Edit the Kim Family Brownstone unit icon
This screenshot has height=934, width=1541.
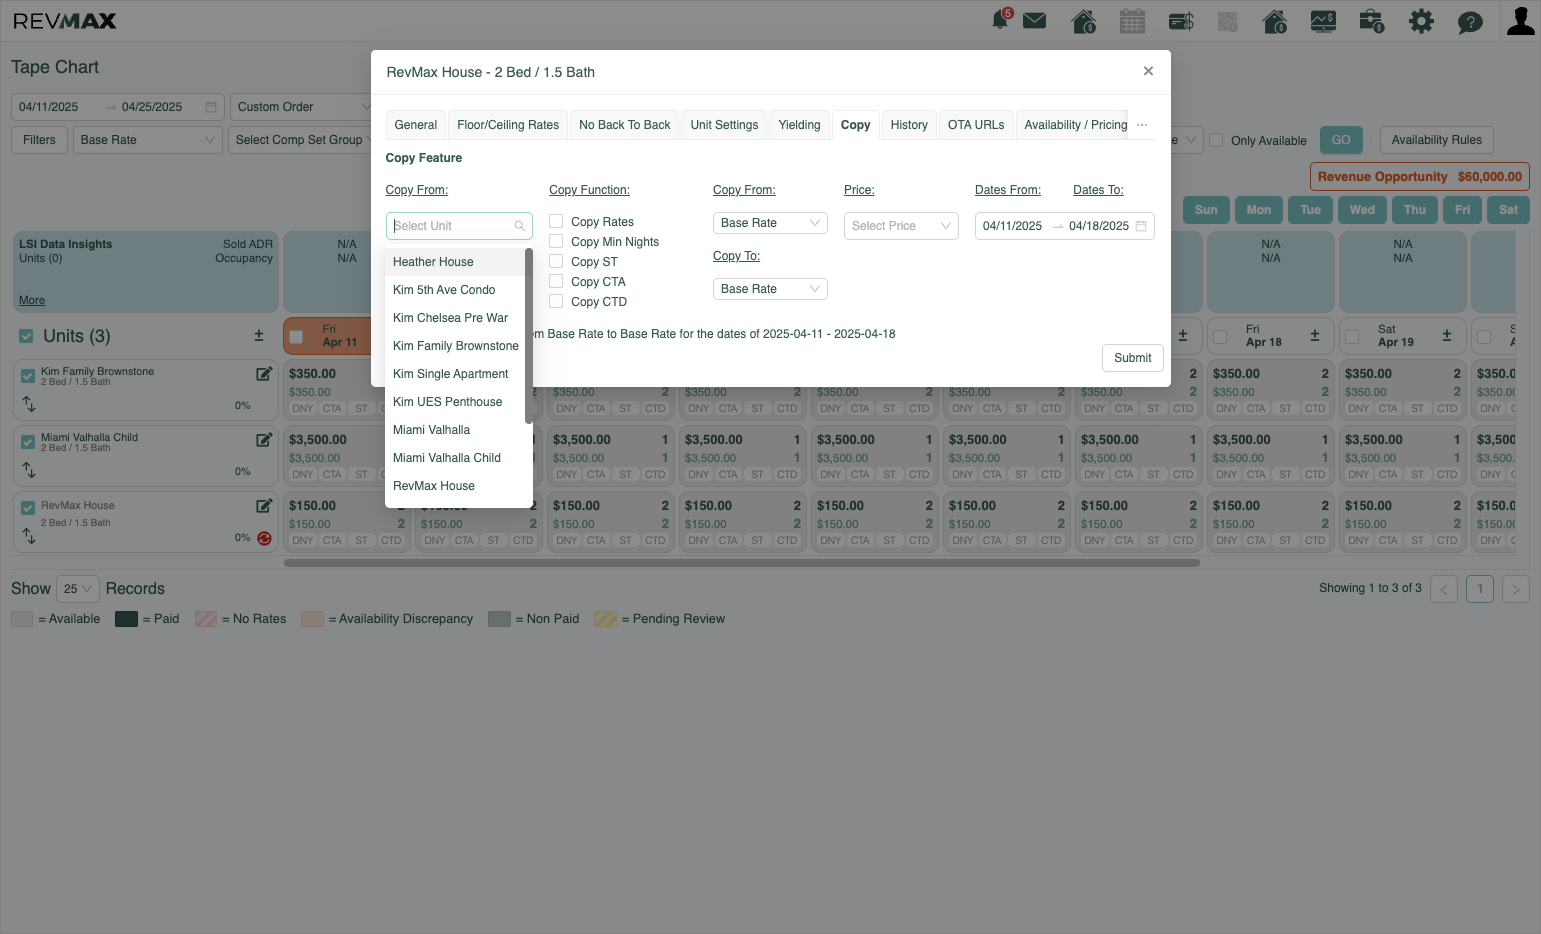[x=264, y=374]
